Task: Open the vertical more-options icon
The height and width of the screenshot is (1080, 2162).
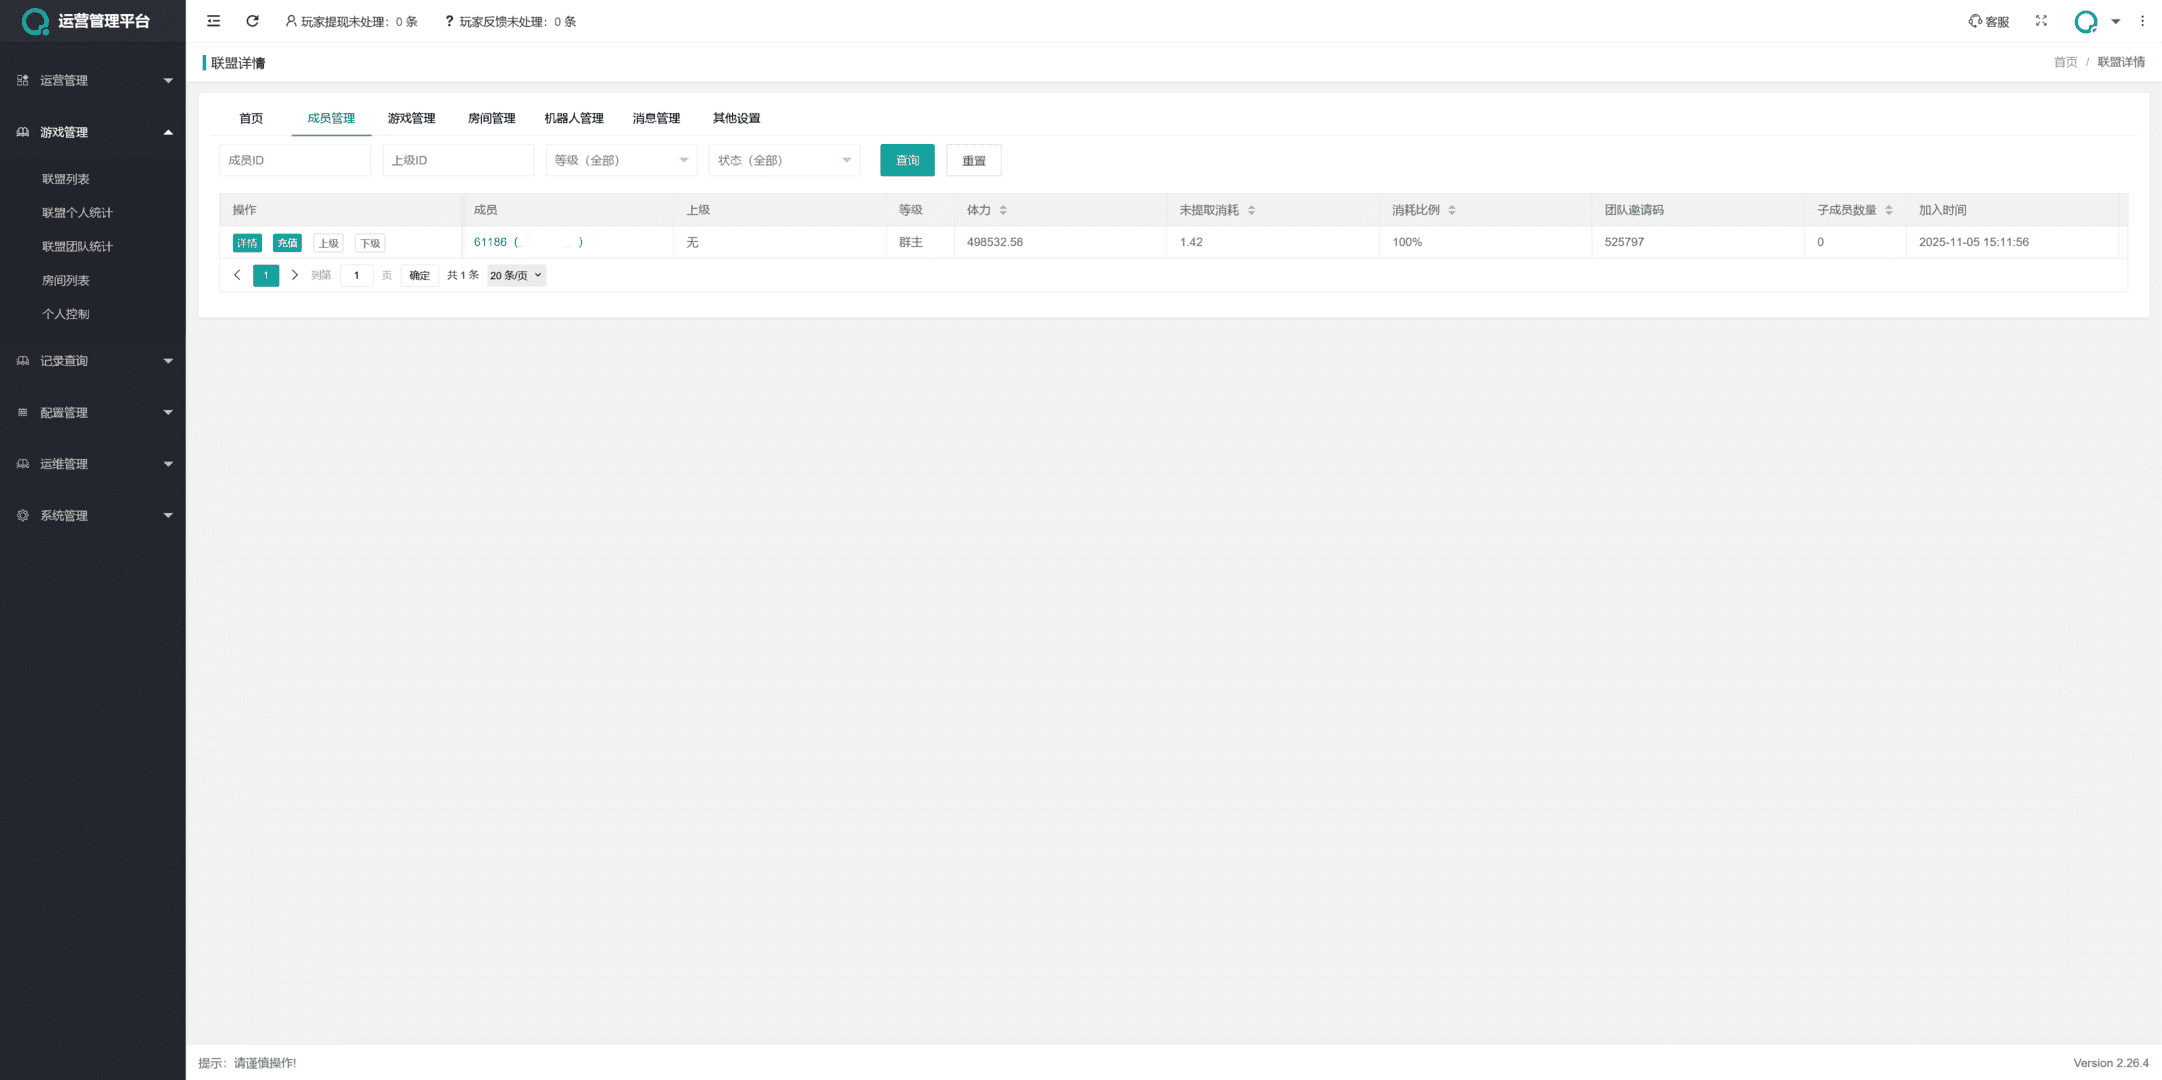Action: pos(2142,21)
